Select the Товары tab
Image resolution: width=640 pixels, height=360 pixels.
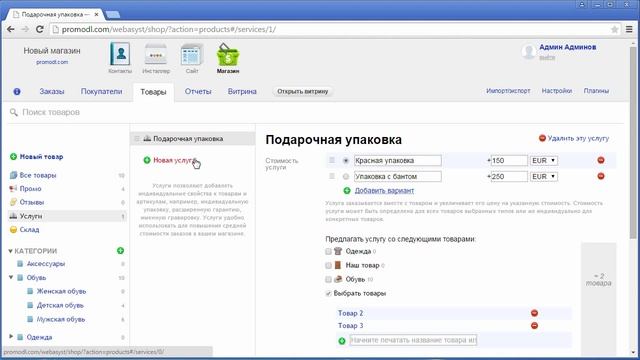pyautogui.click(x=153, y=92)
